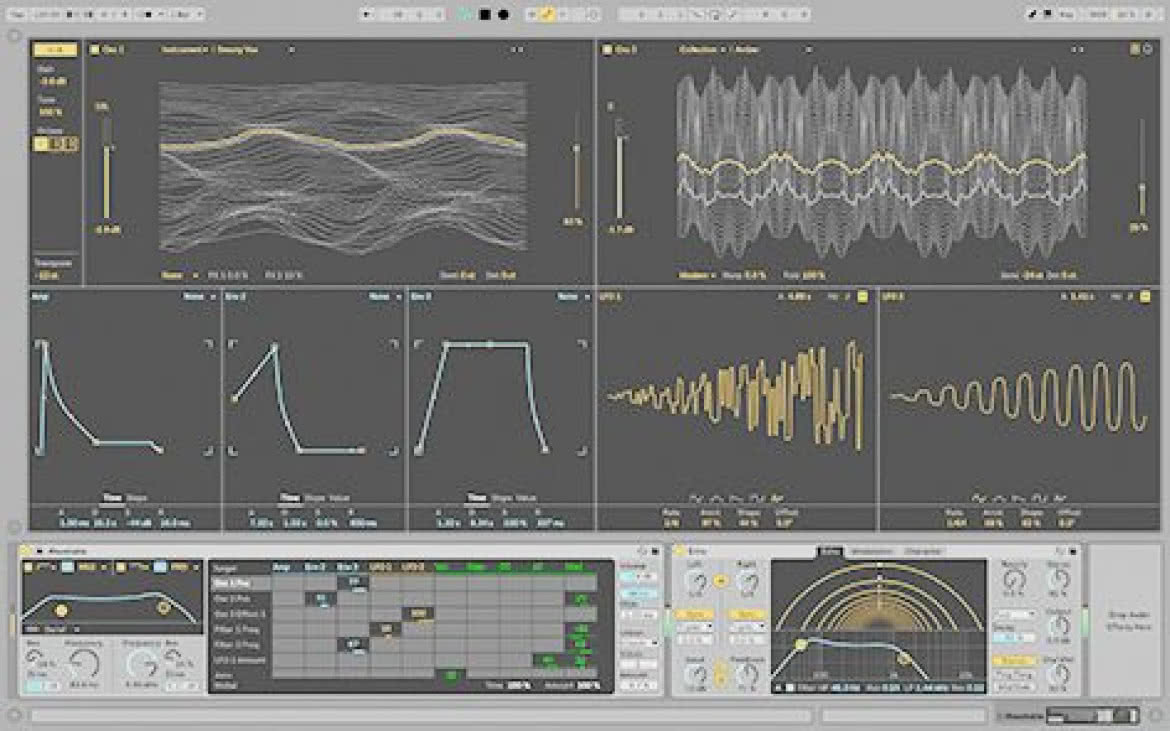This screenshot has width=1170, height=731.
Task: Toggle Echo device activator
Action: 680,551
